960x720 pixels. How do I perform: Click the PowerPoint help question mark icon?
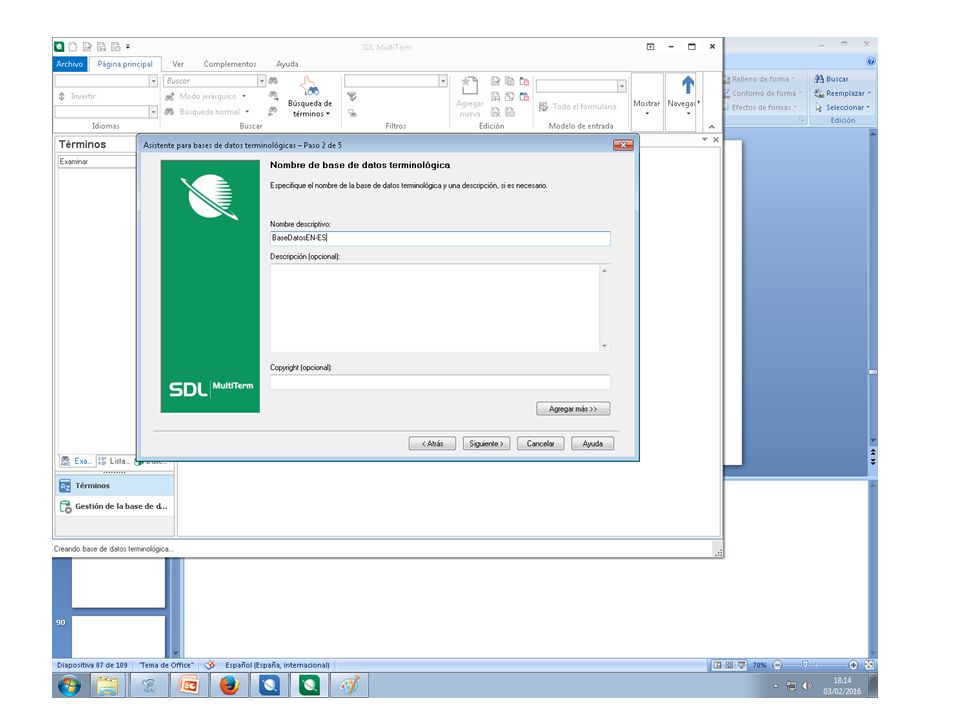pos(871,61)
